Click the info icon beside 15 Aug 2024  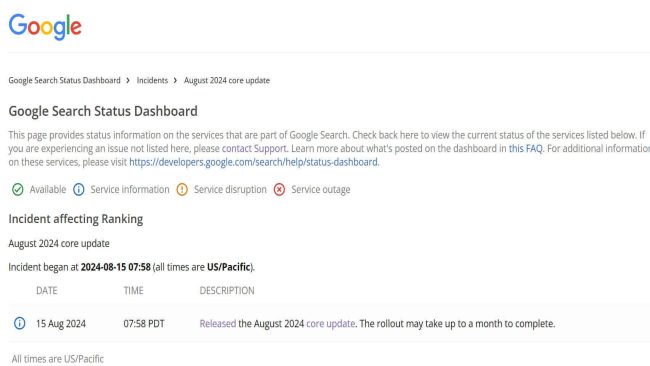[x=19, y=323]
